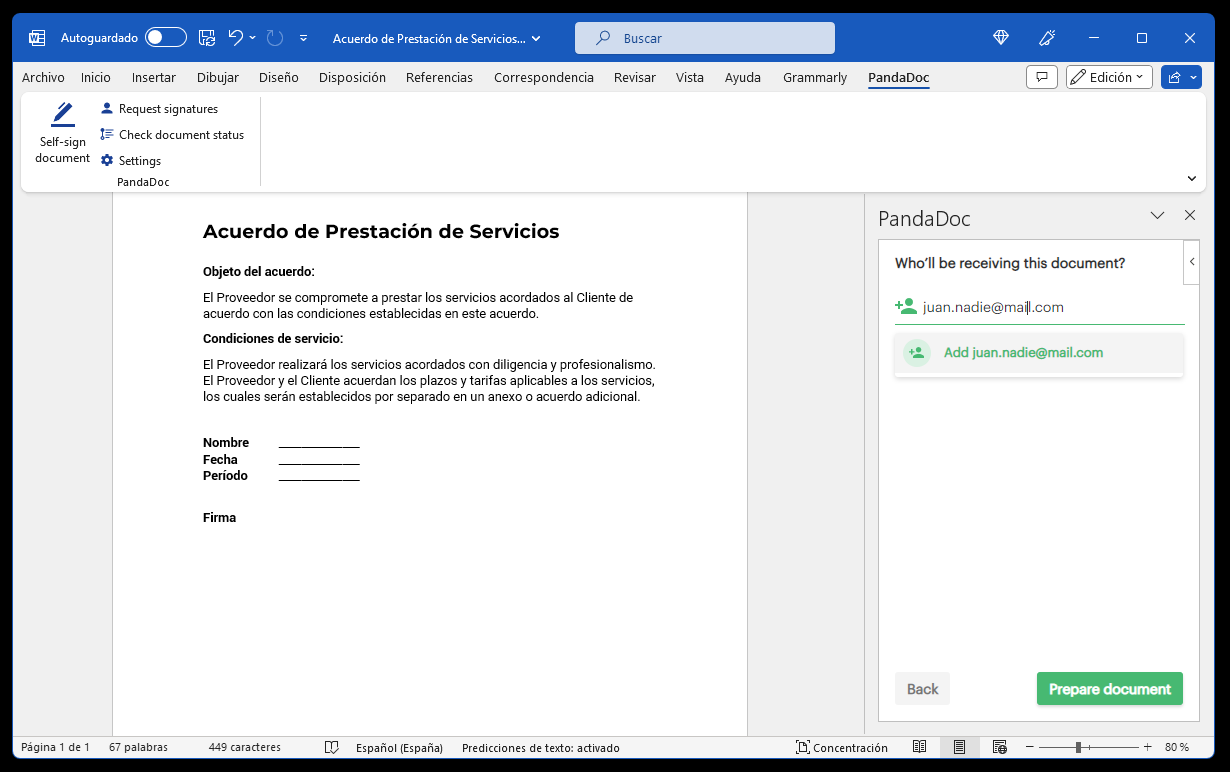This screenshot has height=772, width=1230.
Task: Click the recipient email input field
Action: pyautogui.click(x=1039, y=307)
